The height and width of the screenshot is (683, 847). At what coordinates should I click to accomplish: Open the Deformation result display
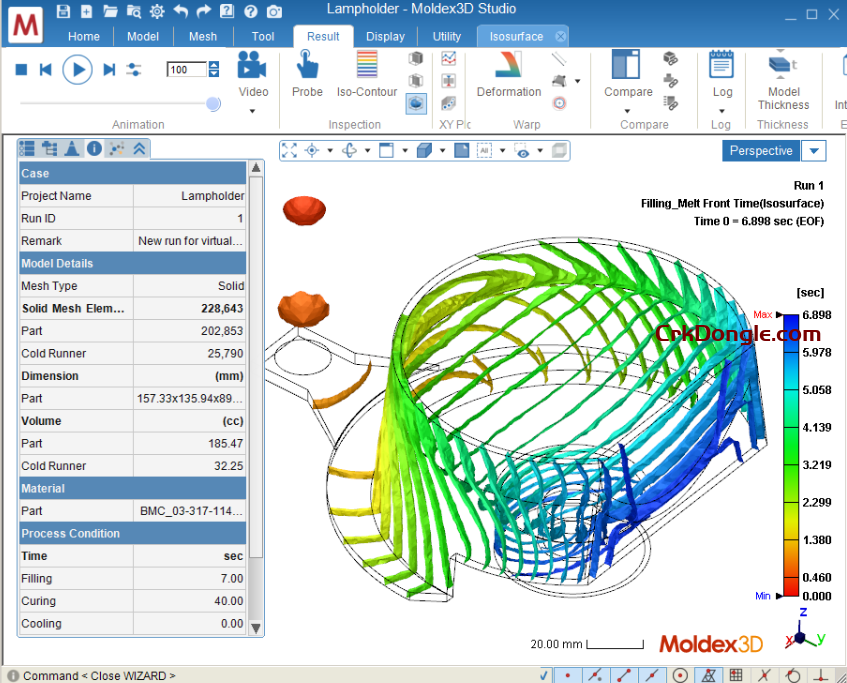[508, 70]
